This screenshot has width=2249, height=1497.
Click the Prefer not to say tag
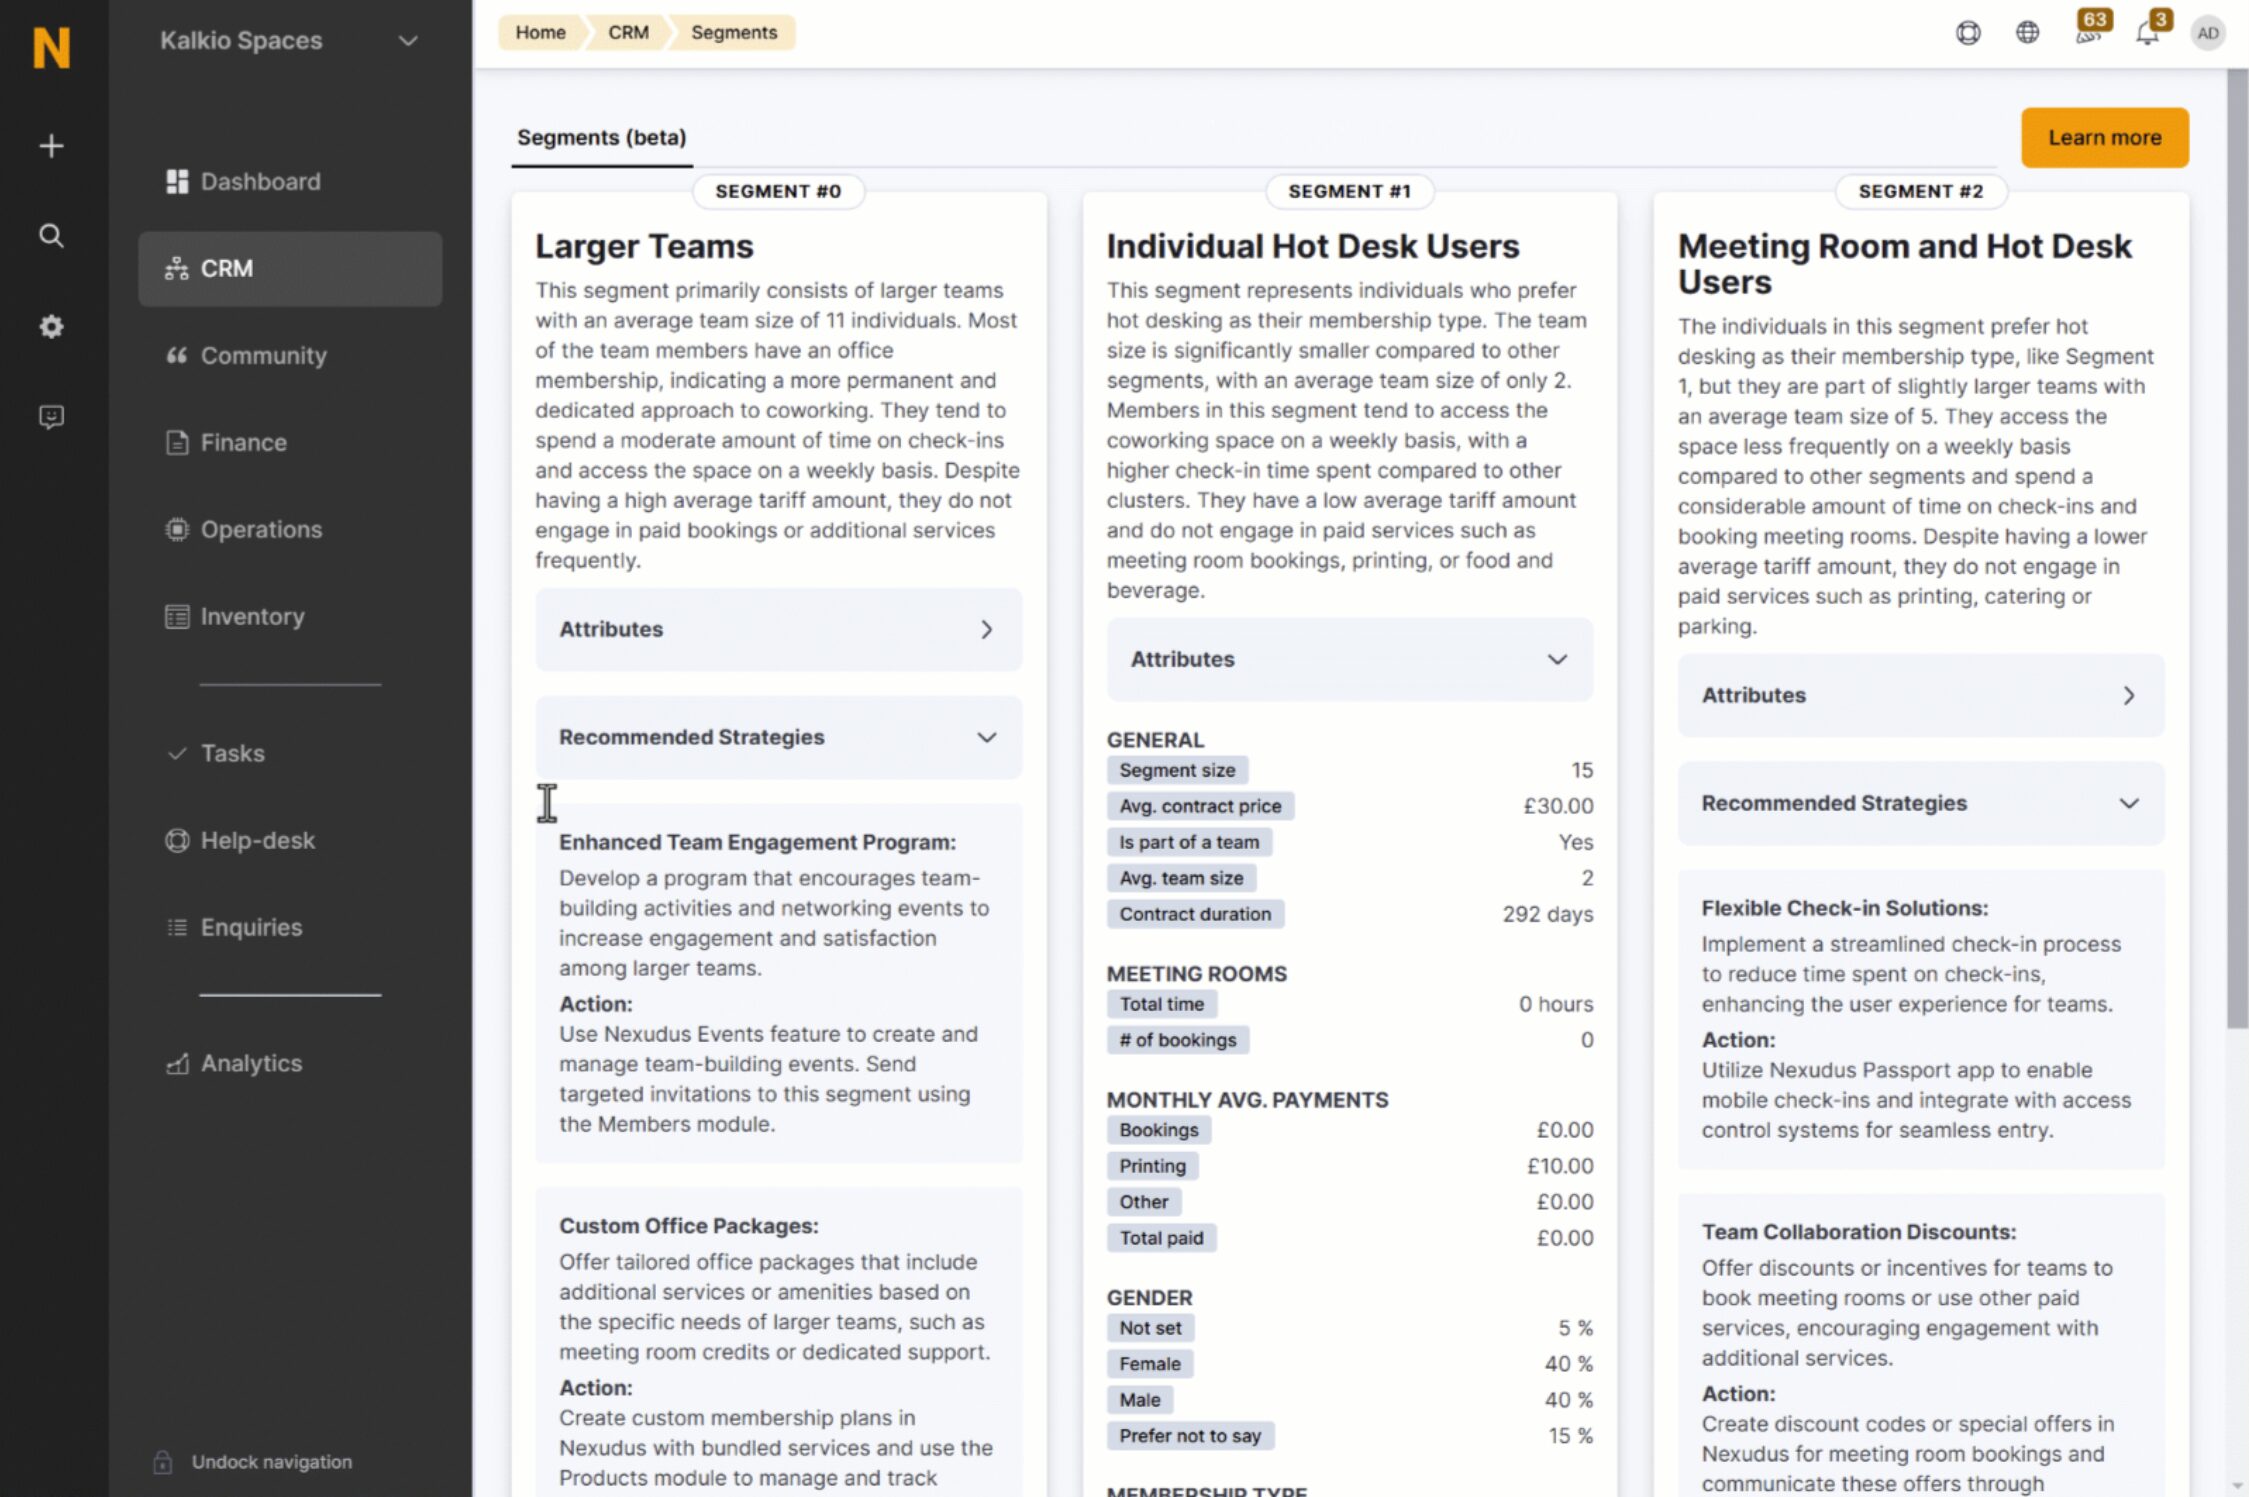point(1190,1436)
